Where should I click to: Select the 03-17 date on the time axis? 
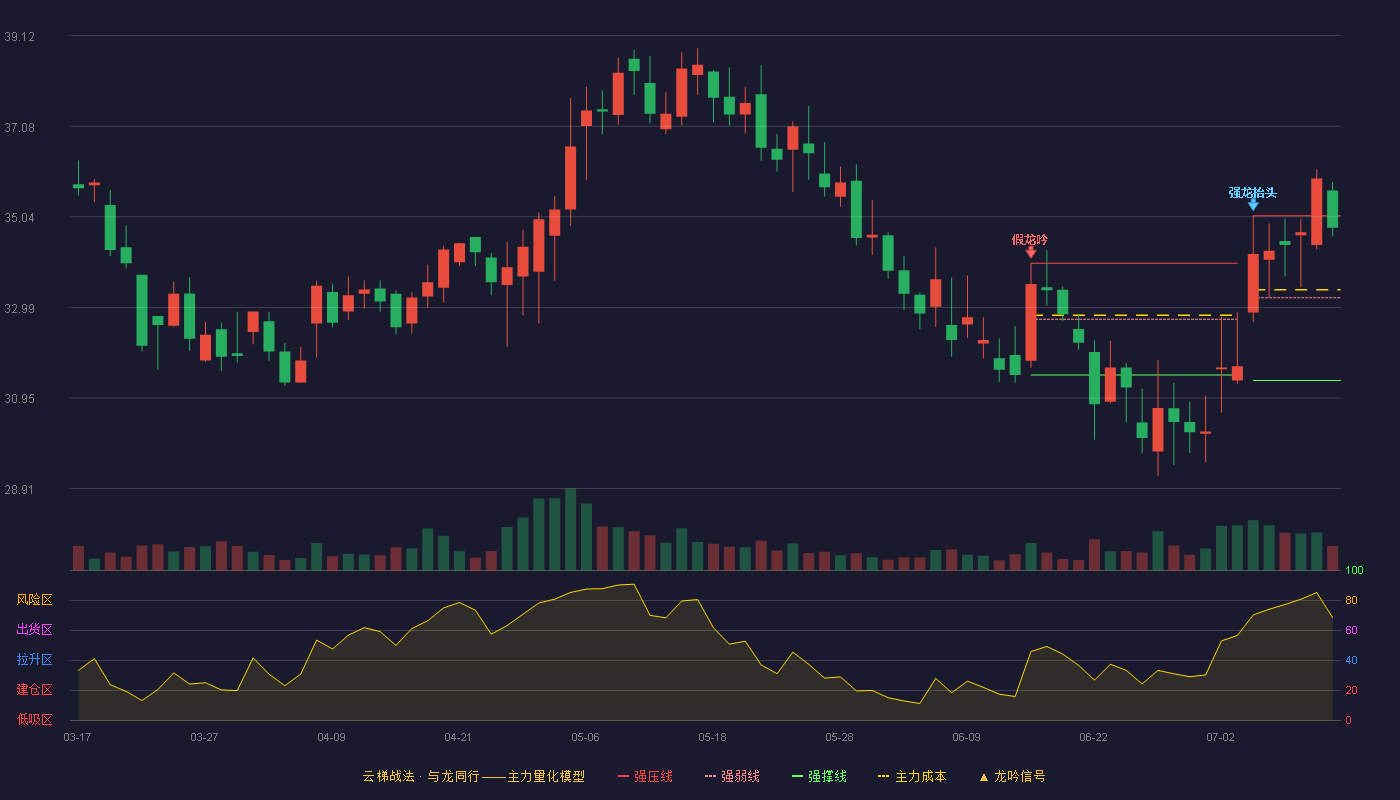[x=77, y=737]
